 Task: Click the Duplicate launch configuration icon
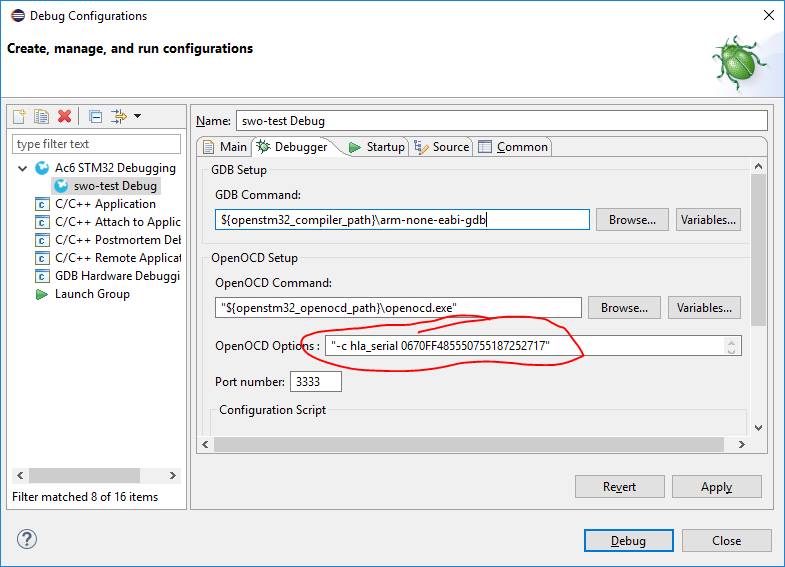[x=42, y=117]
